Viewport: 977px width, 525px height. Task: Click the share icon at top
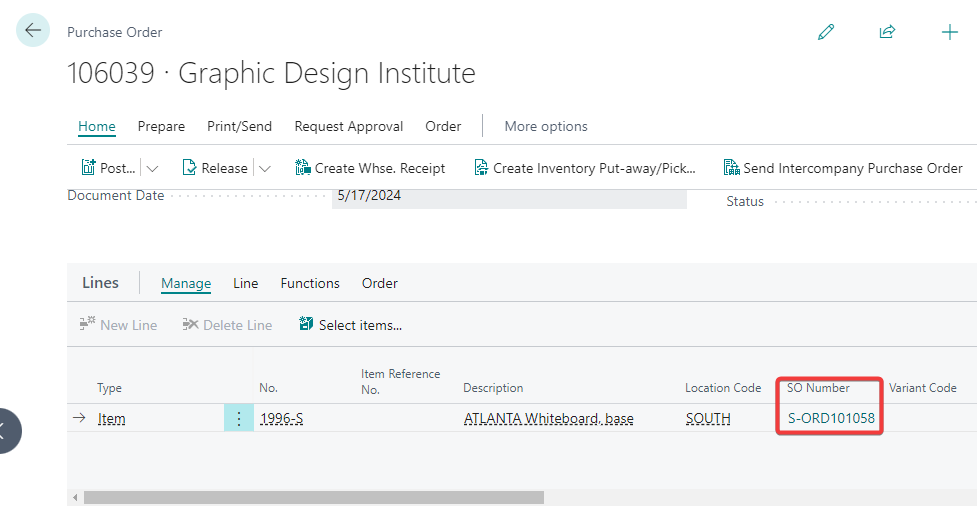887,32
